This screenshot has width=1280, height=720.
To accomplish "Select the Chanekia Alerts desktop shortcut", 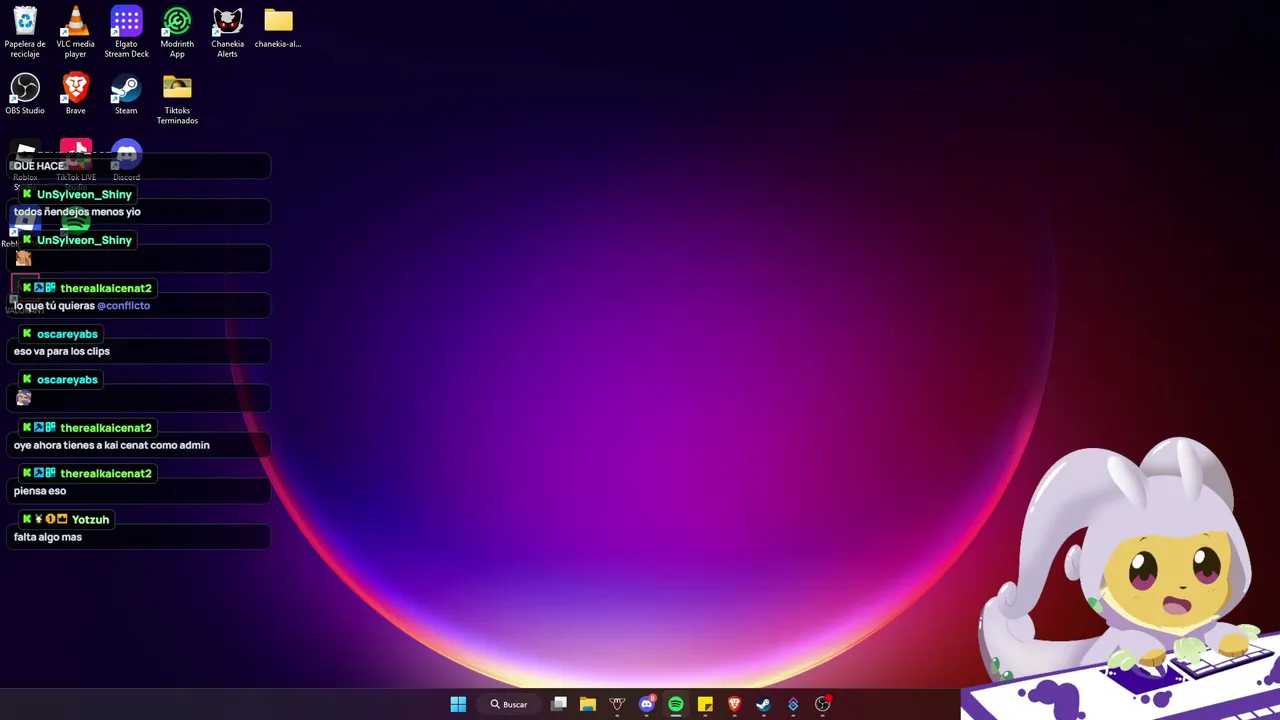I will tap(227, 32).
